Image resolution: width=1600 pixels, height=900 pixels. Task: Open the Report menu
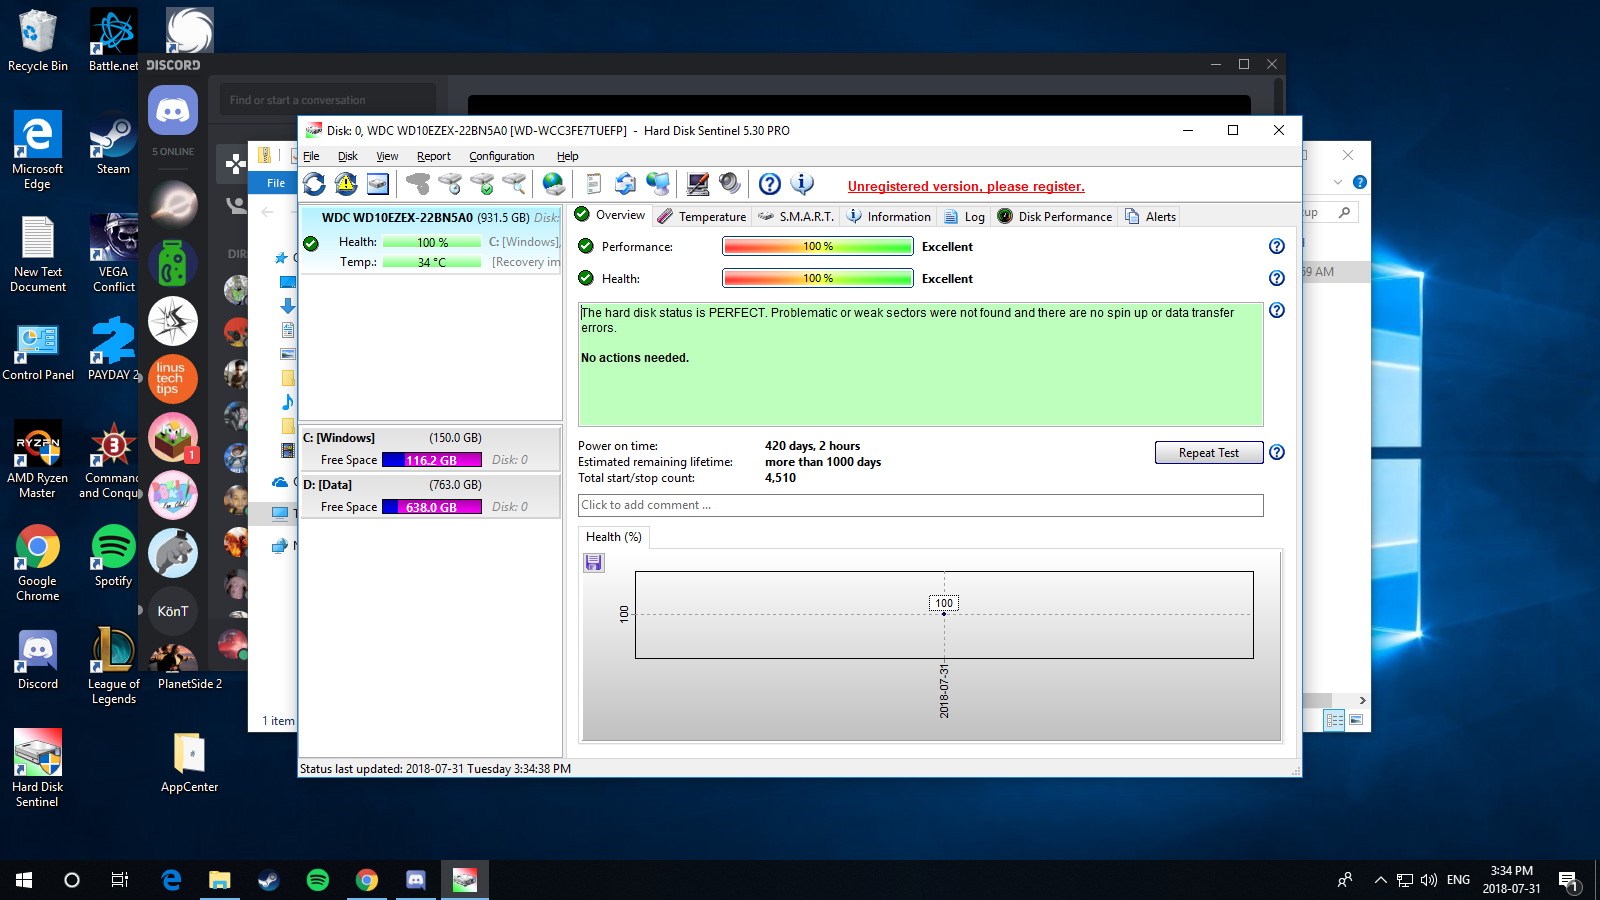point(434,156)
